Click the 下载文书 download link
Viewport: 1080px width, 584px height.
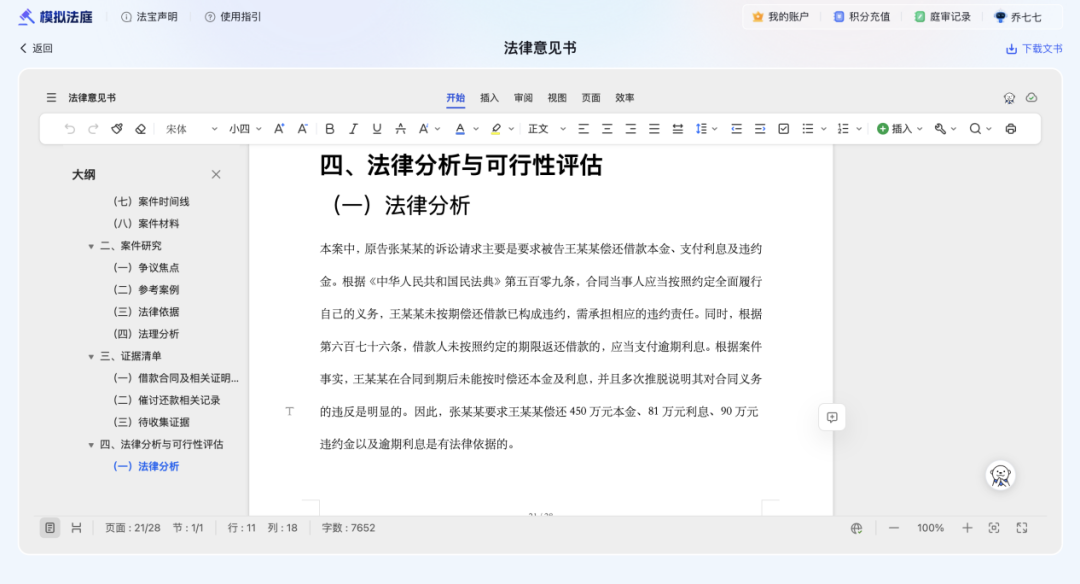(1035, 47)
